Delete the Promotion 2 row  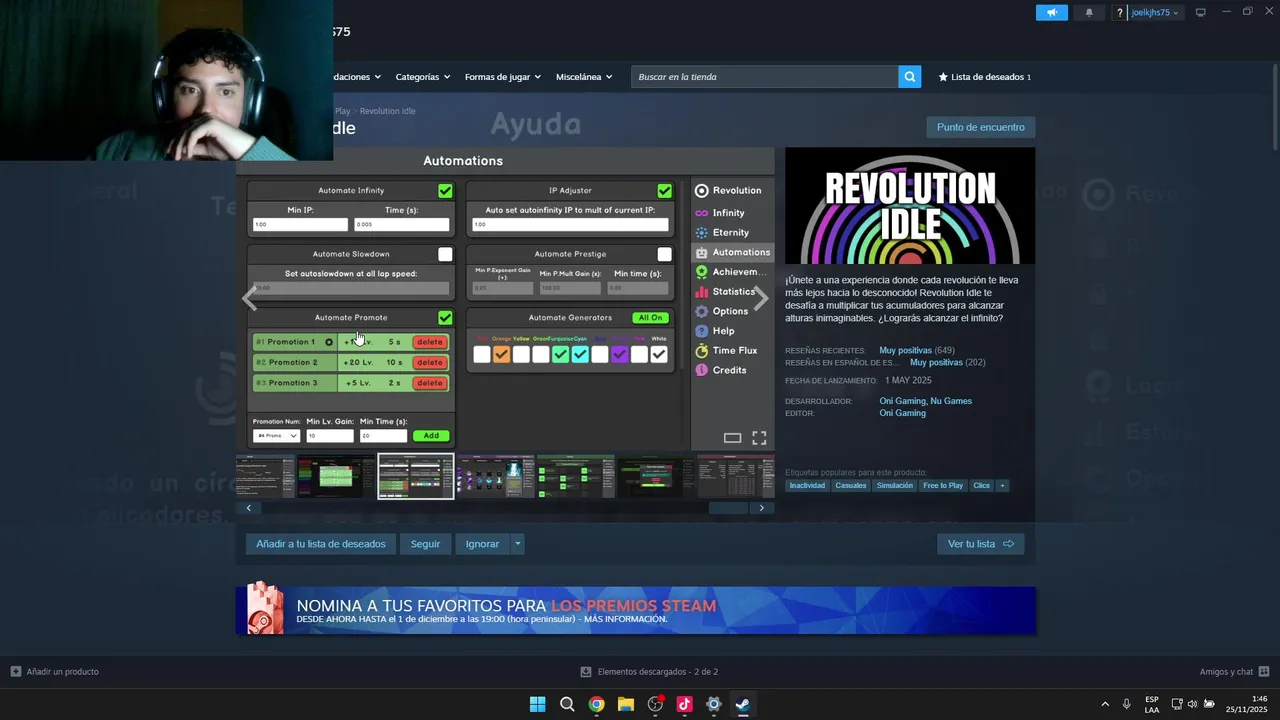(x=429, y=363)
